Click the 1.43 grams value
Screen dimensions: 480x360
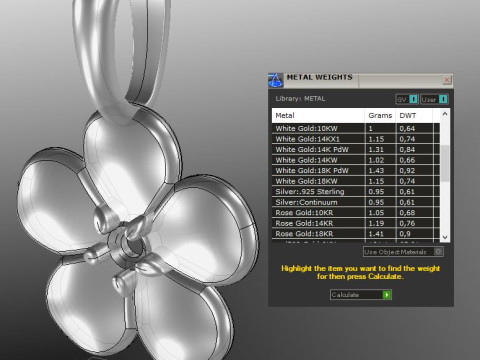pos(376,171)
